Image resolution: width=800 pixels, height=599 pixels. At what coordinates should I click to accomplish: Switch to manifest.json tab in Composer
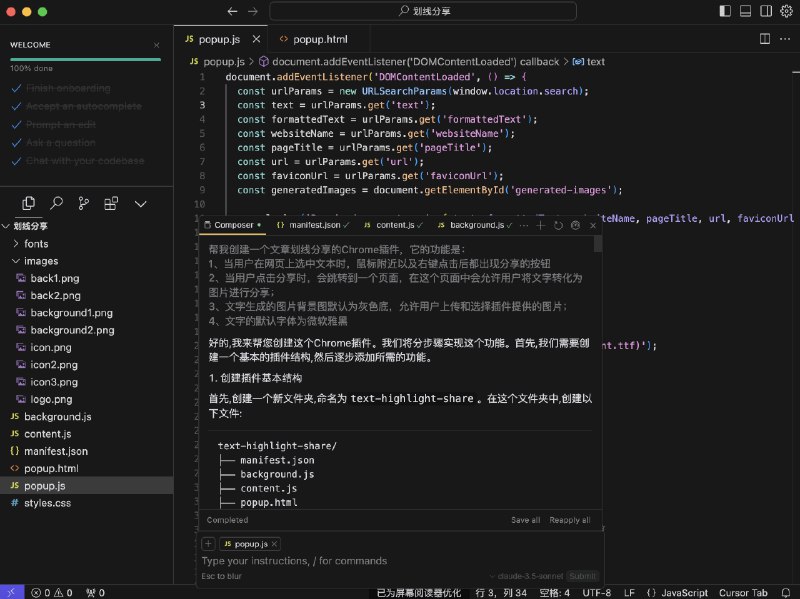click(313, 226)
